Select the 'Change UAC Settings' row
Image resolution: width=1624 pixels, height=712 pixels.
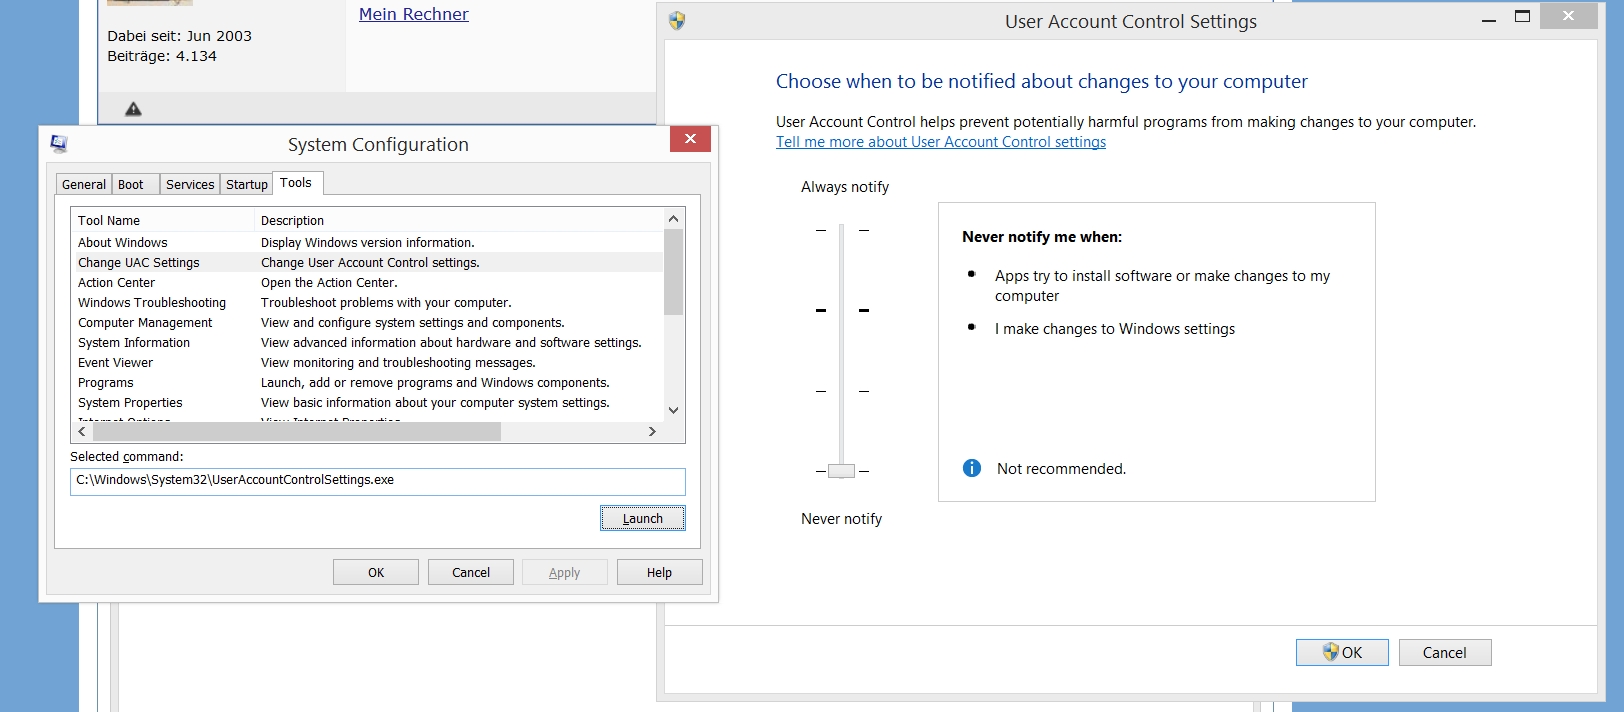tap(368, 262)
